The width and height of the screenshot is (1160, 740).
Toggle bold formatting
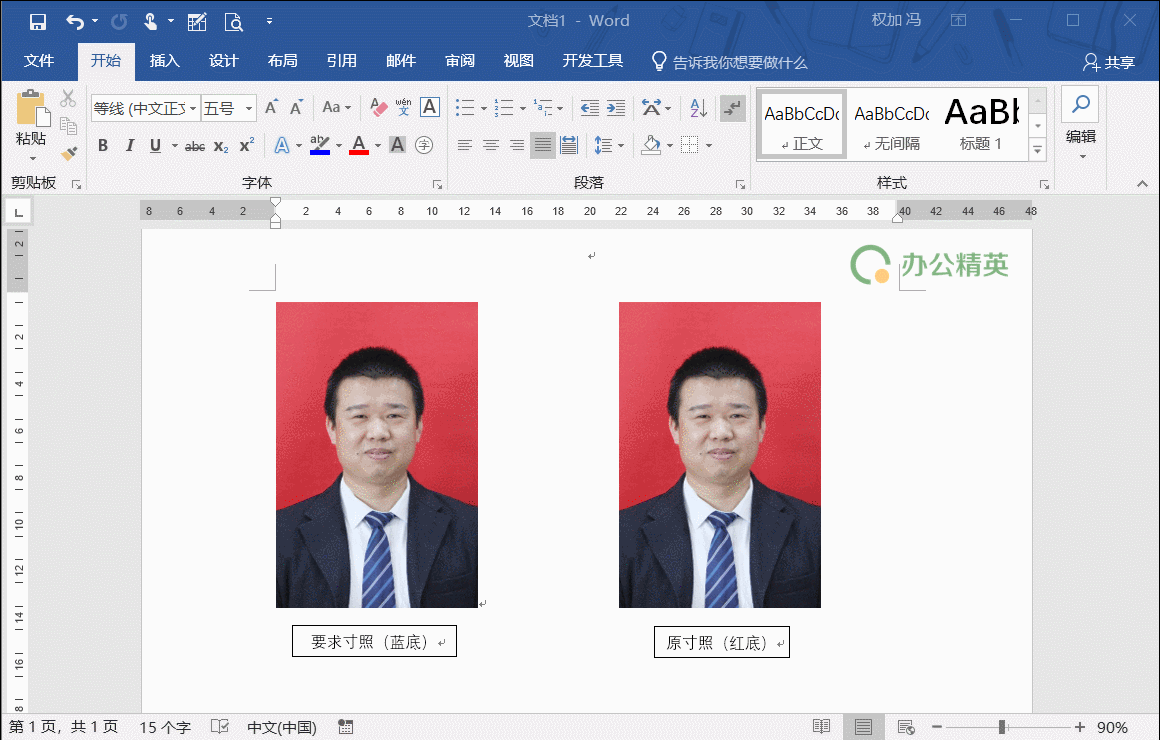coord(103,145)
